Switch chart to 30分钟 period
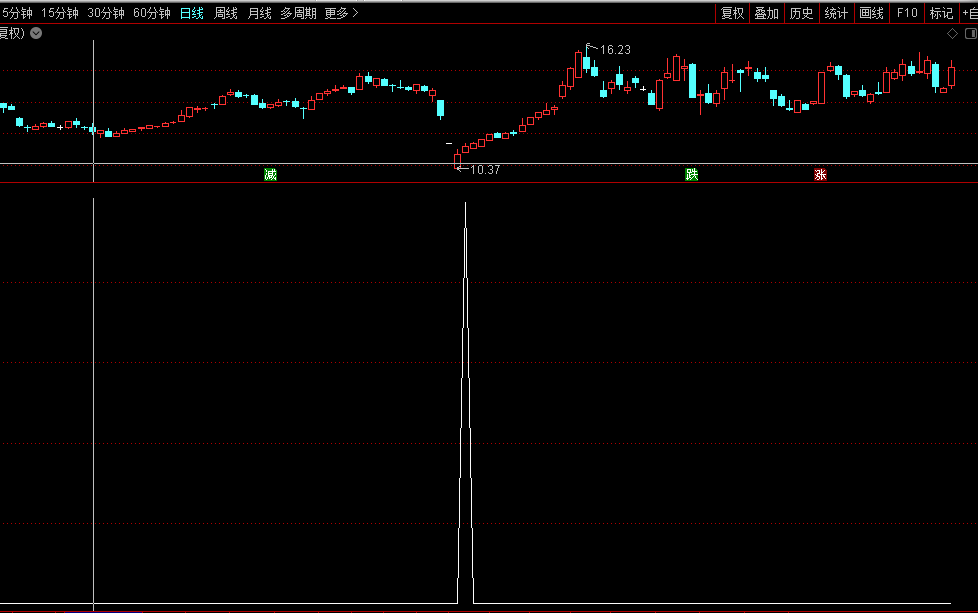The height and width of the screenshot is (613, 978). [105, 13]
